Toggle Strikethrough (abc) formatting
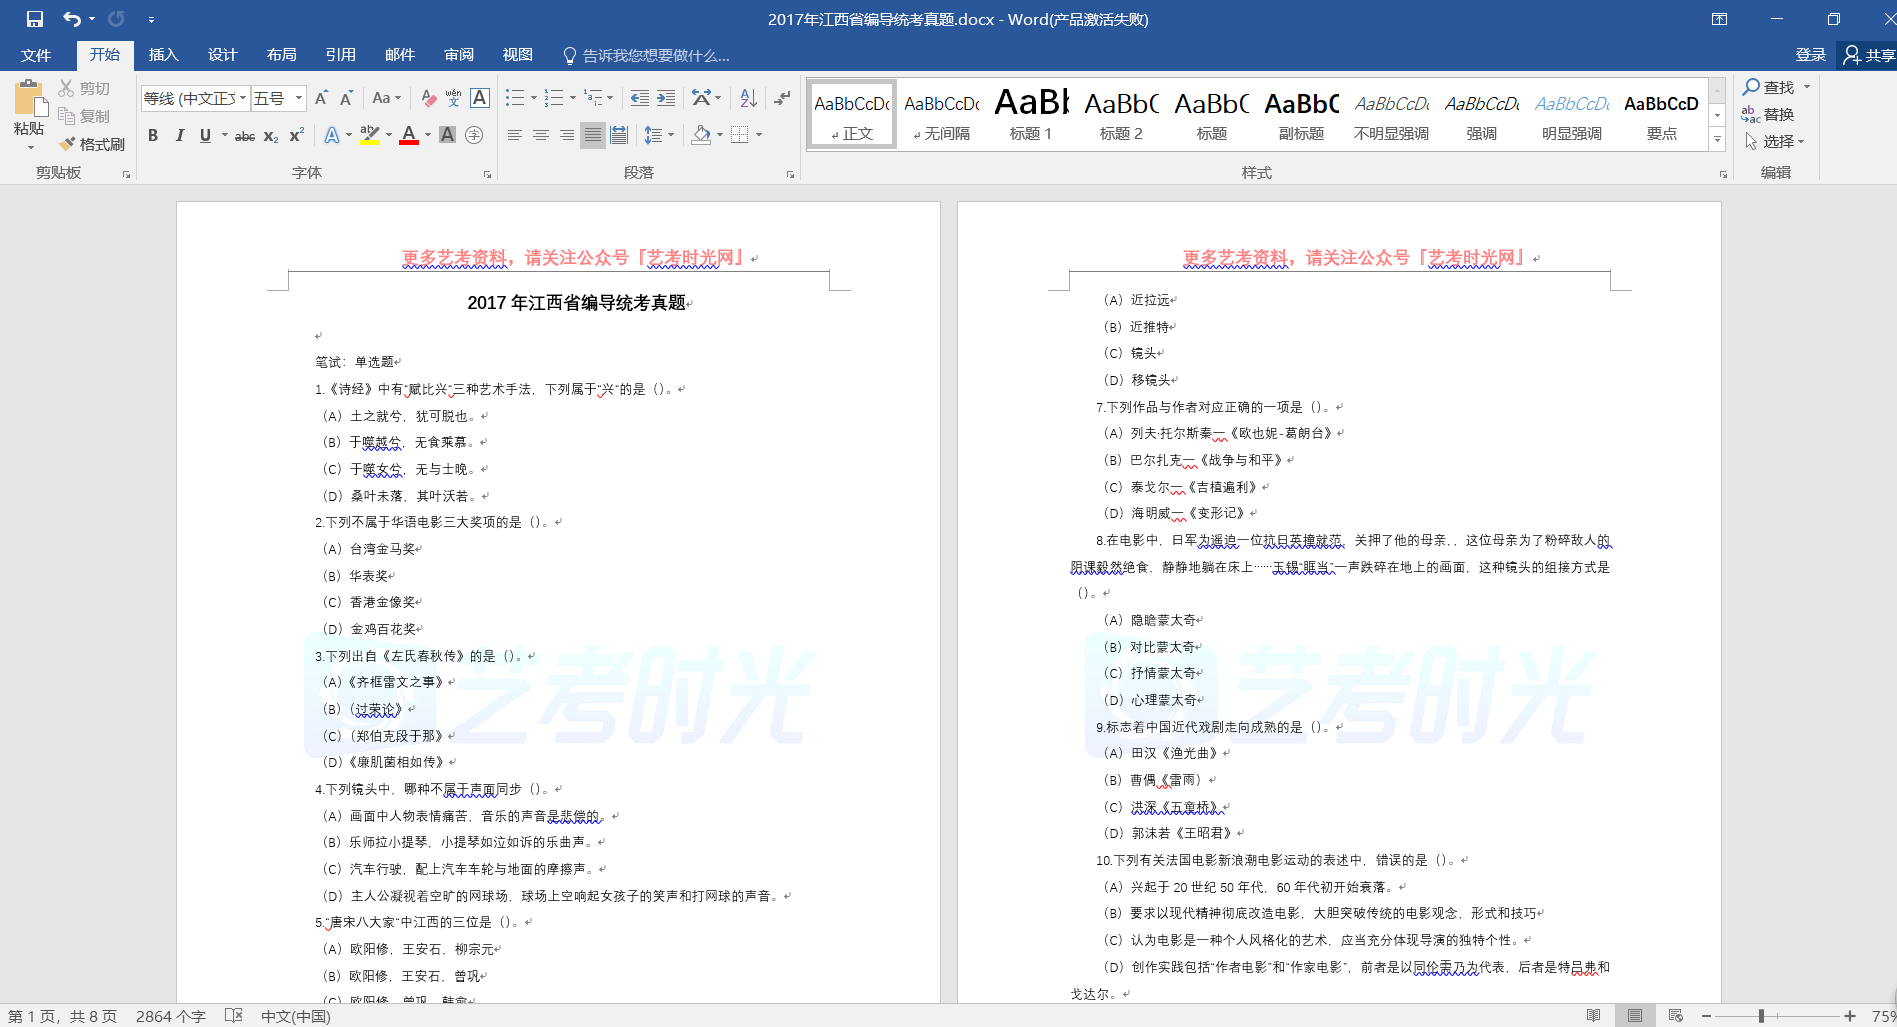The image size is (1897, 1027). 244,136
